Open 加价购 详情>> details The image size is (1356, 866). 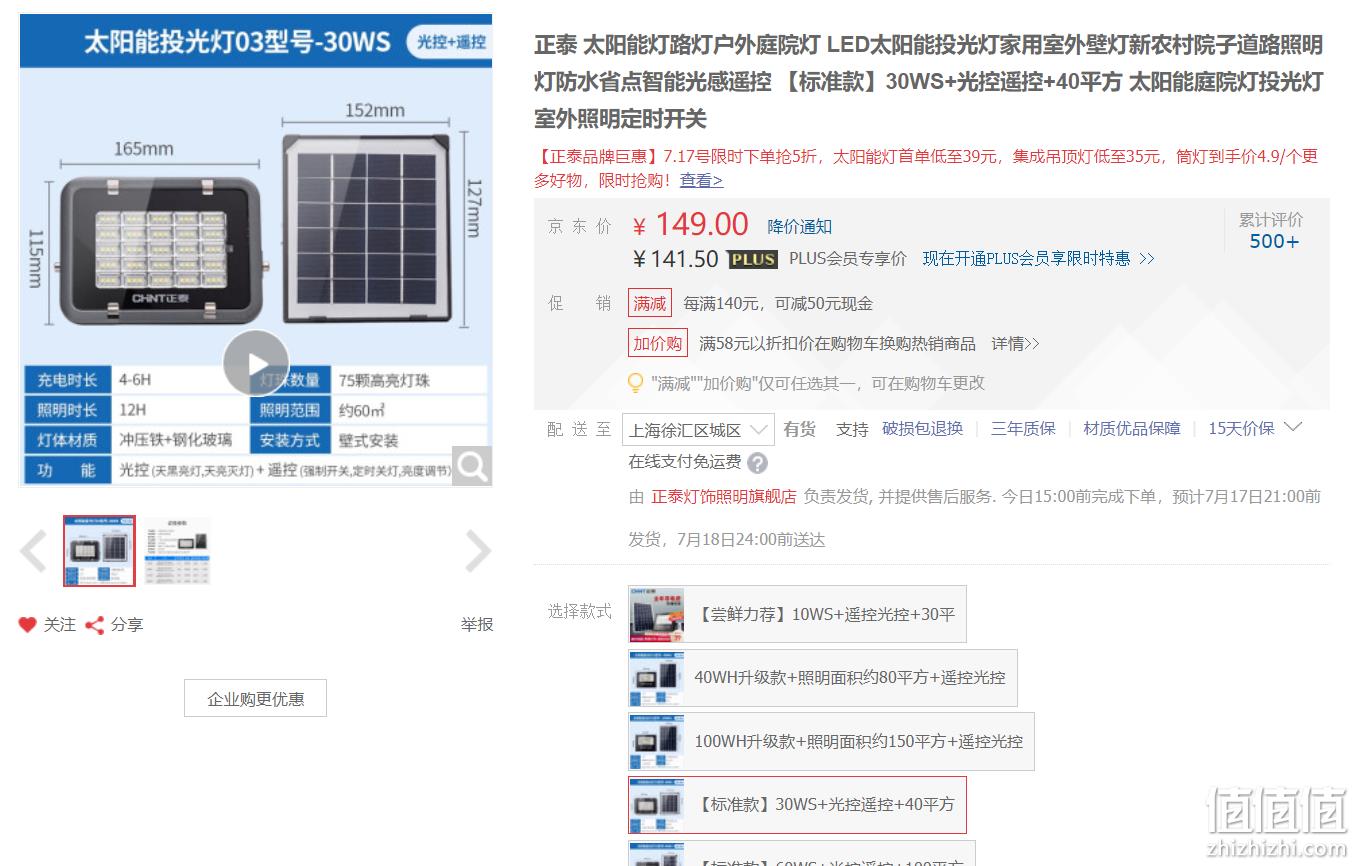(x=1015, y=343)
